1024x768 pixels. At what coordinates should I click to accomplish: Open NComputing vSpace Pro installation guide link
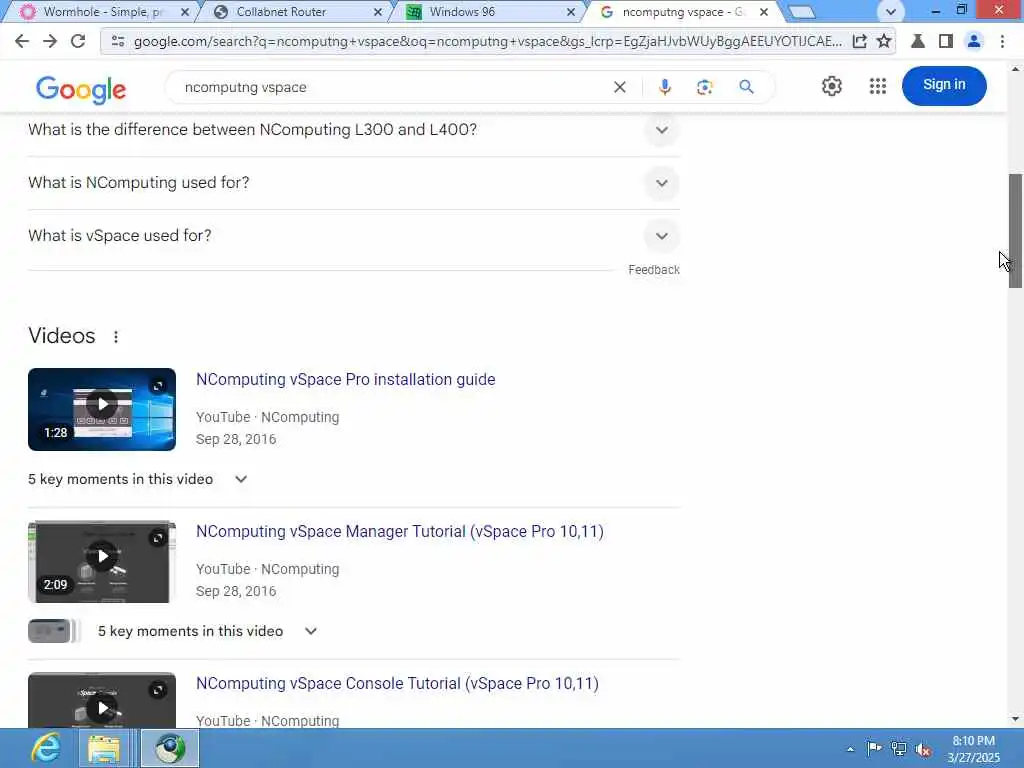345,379
